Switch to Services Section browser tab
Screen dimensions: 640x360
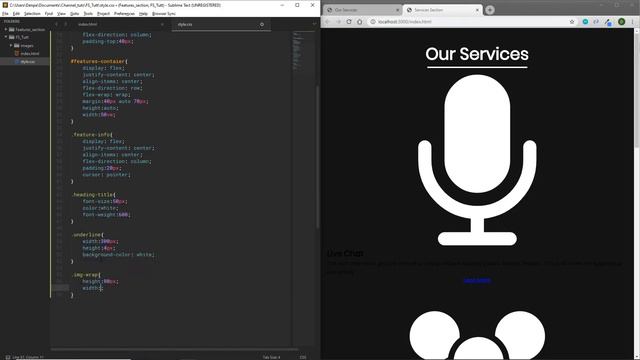click(x=442, y=10)
